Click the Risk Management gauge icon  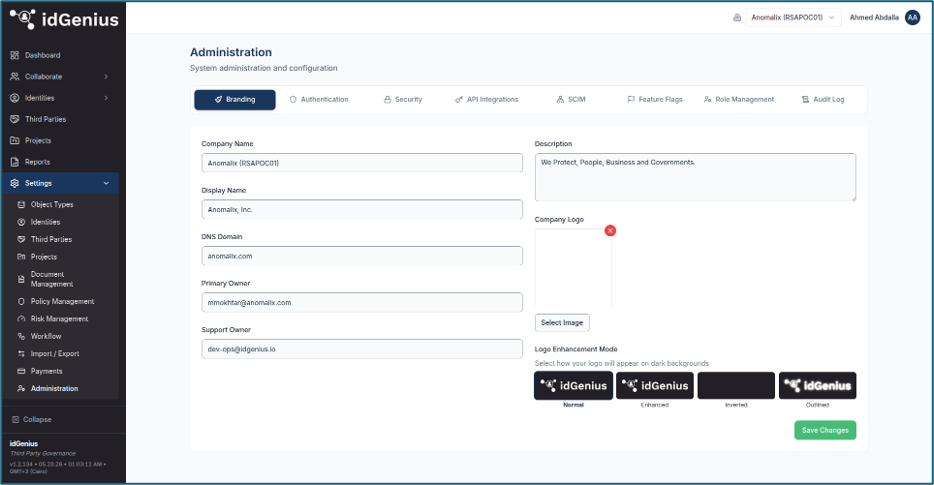pos(21,319)
